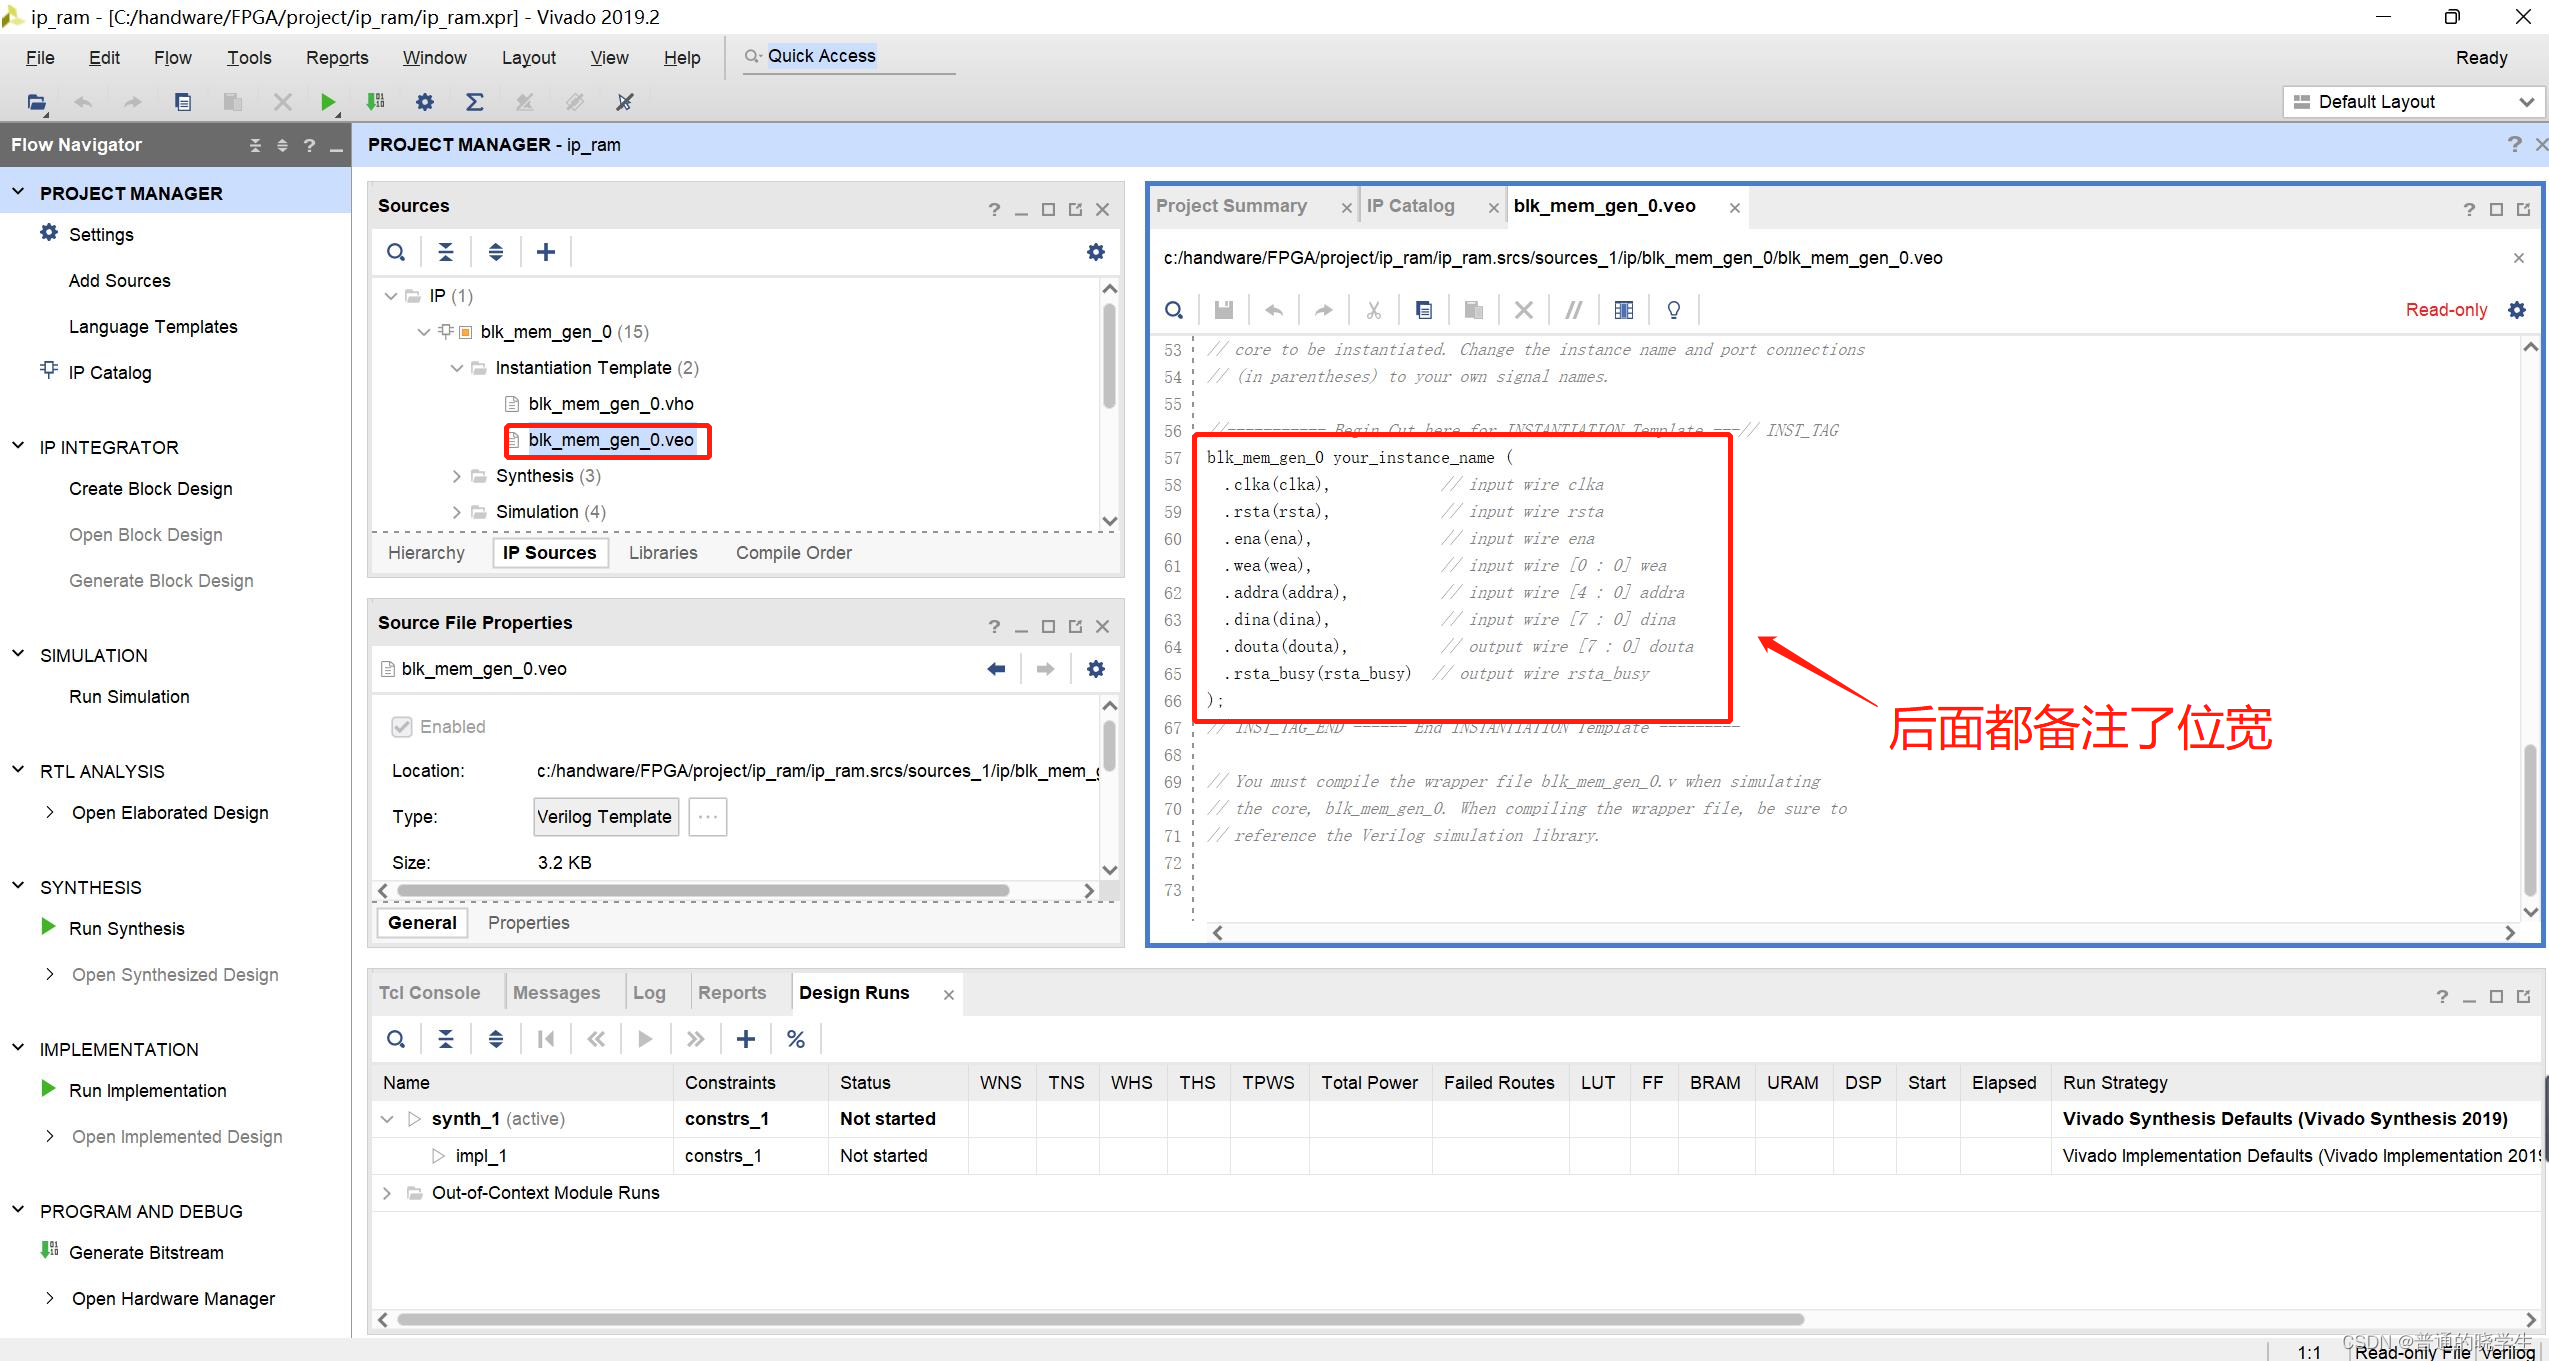Image resolution: width=2549 pixels, height=1361 pixels.
Task: Expand Out-of-Context Module Runs row
Action: (x=387, y=1193)
